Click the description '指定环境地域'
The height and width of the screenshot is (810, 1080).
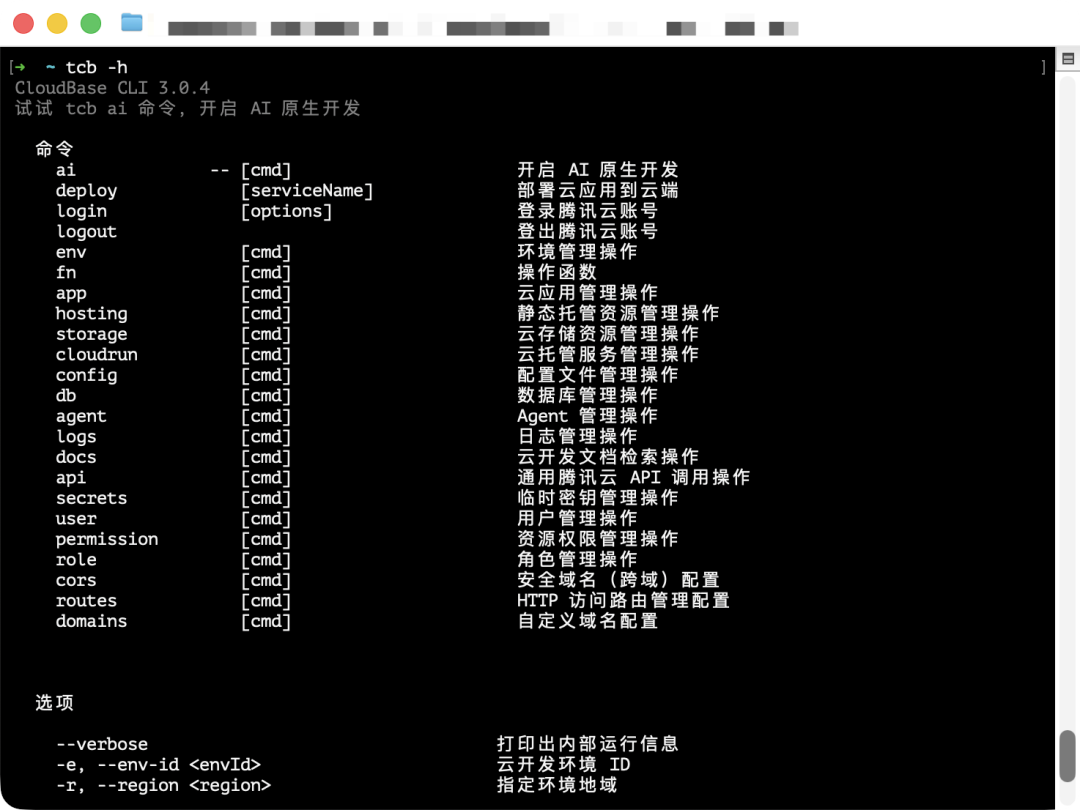coord(557,785)
